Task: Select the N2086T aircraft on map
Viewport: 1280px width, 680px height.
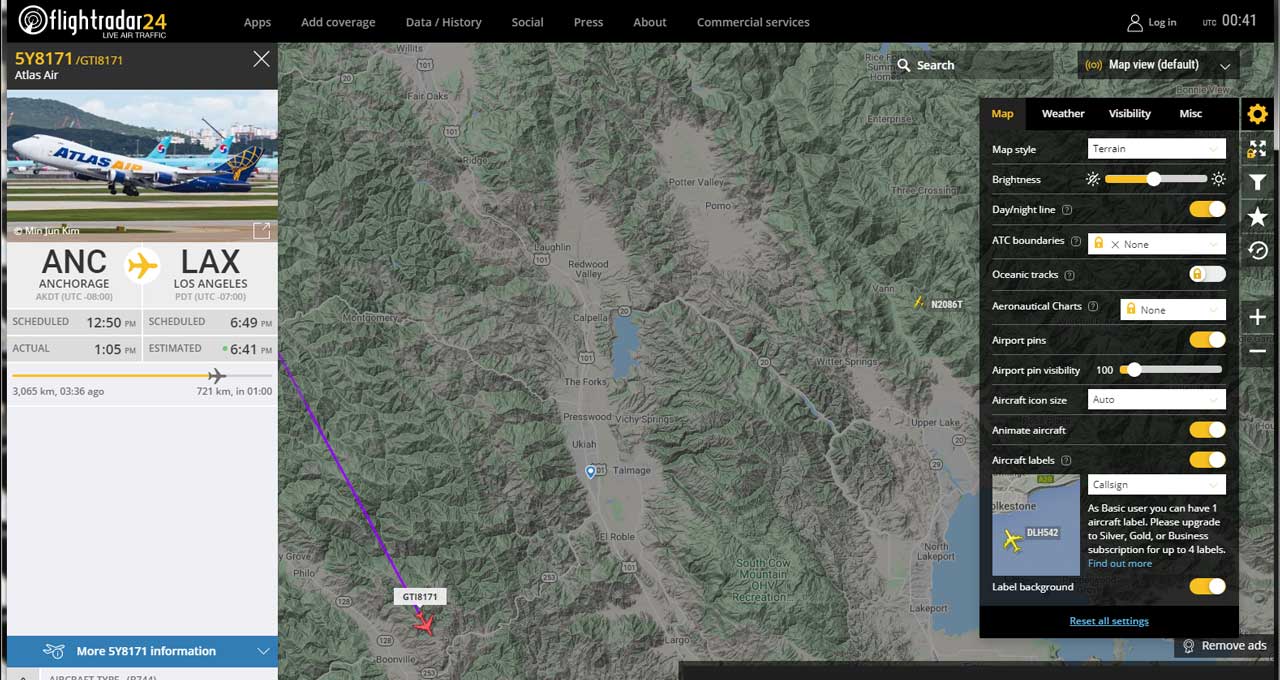Action: click(918, 302)
